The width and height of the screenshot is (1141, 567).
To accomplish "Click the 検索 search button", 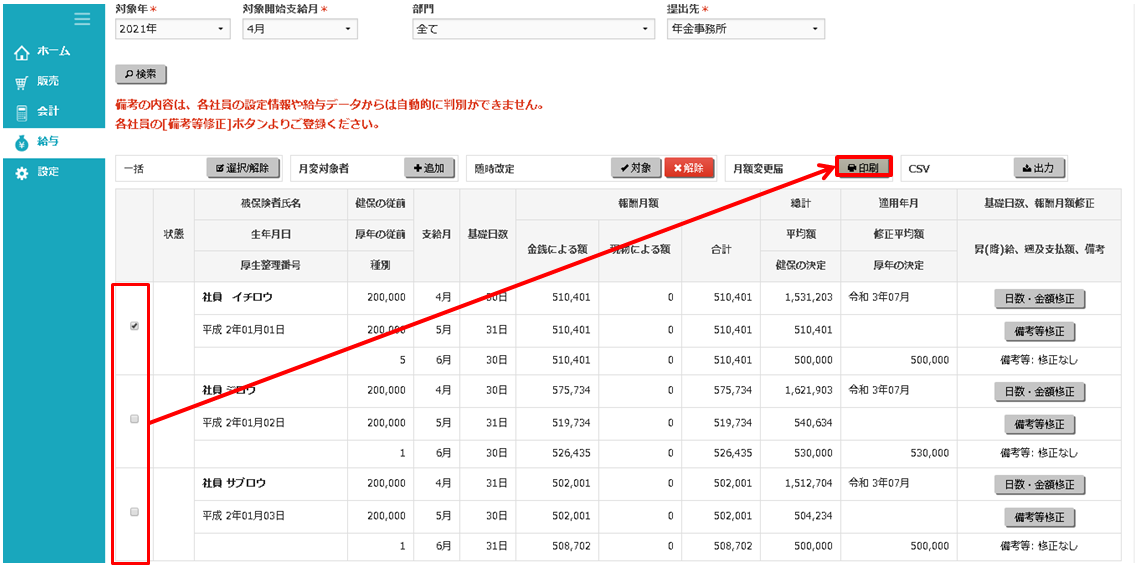I will coord(141,74).
